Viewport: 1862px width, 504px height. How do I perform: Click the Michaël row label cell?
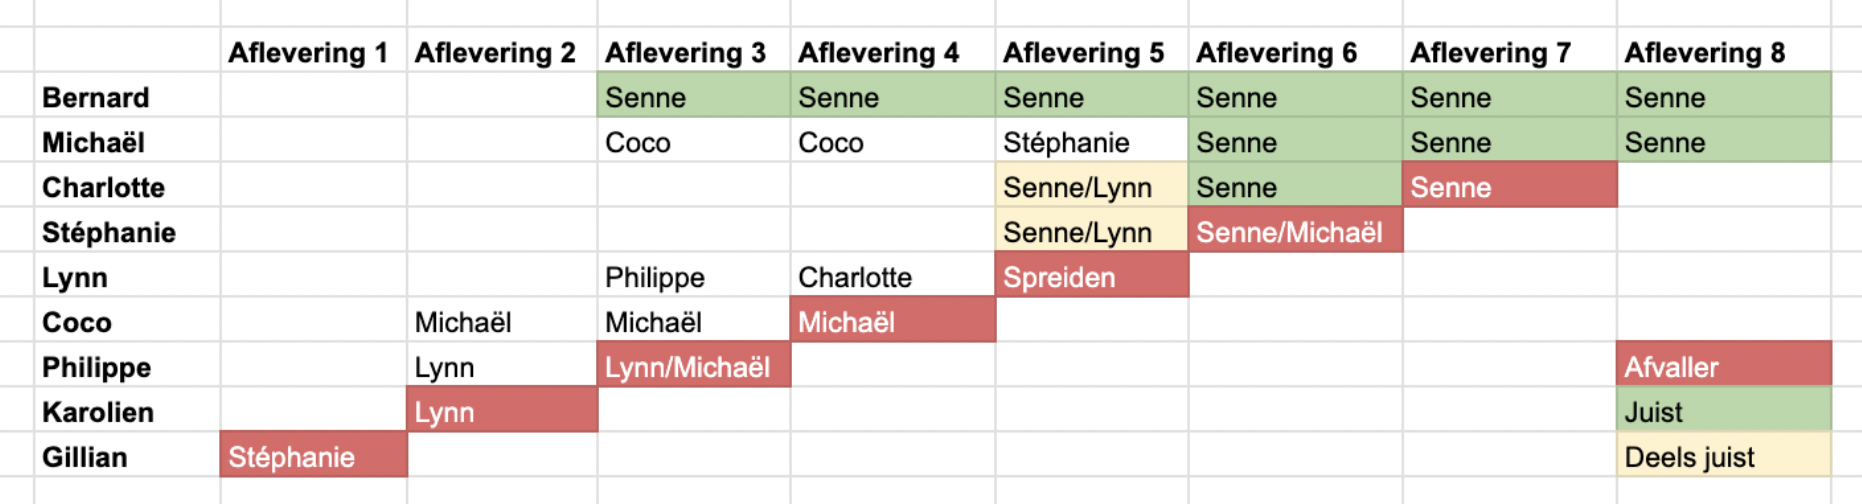coord(94,142)
